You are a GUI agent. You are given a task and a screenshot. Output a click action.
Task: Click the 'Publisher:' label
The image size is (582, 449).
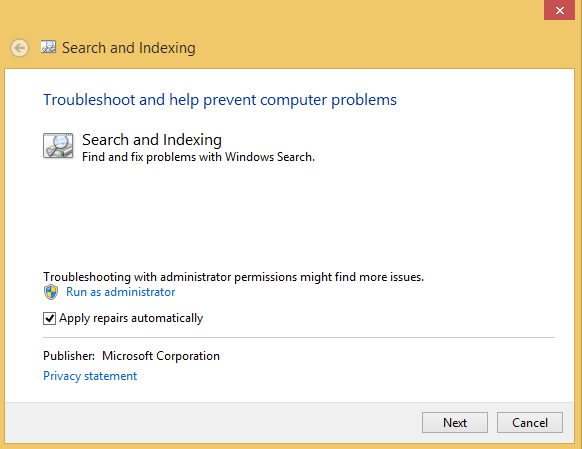coord(69,356)
